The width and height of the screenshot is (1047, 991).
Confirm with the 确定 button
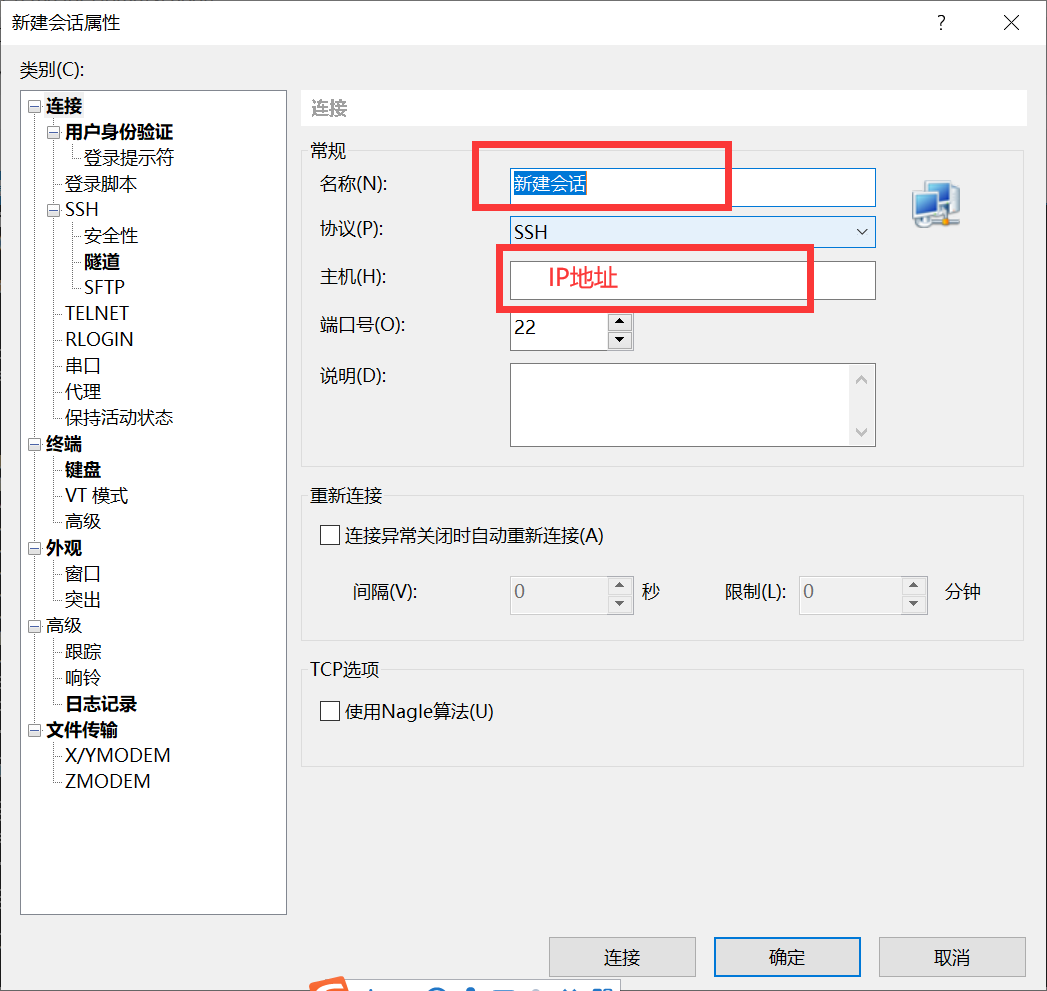click(787, 957)
